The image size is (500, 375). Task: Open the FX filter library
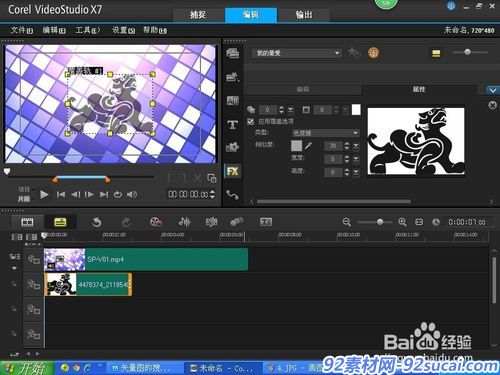click(x=232, y=171)
